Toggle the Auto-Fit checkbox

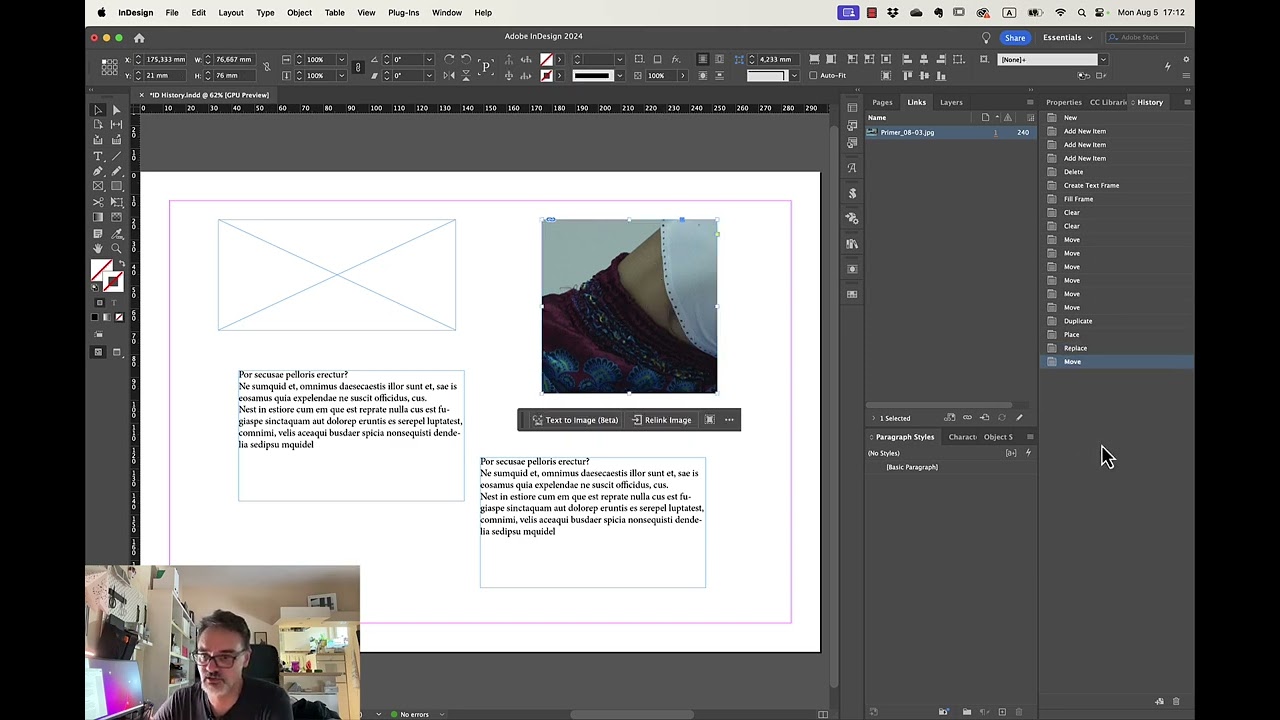pyautogui.click(x=812, y=76)
